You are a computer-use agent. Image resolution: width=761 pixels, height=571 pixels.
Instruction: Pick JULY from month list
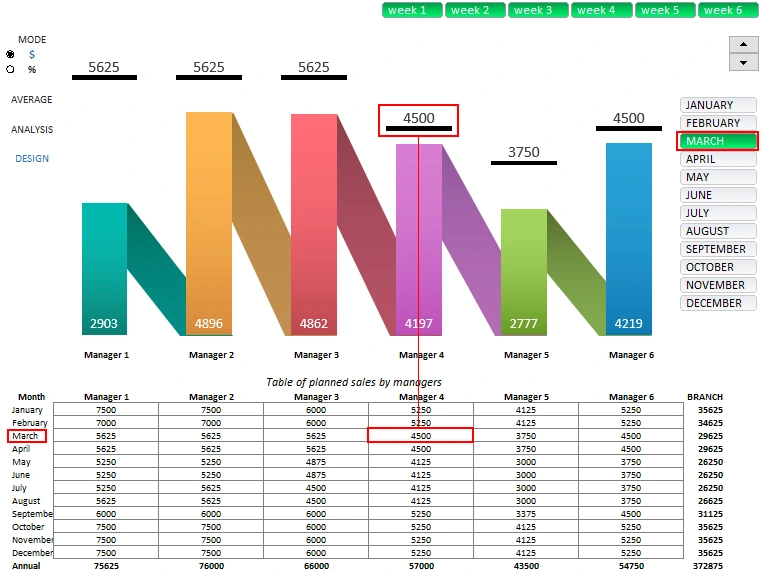click(x=717, y=213)
